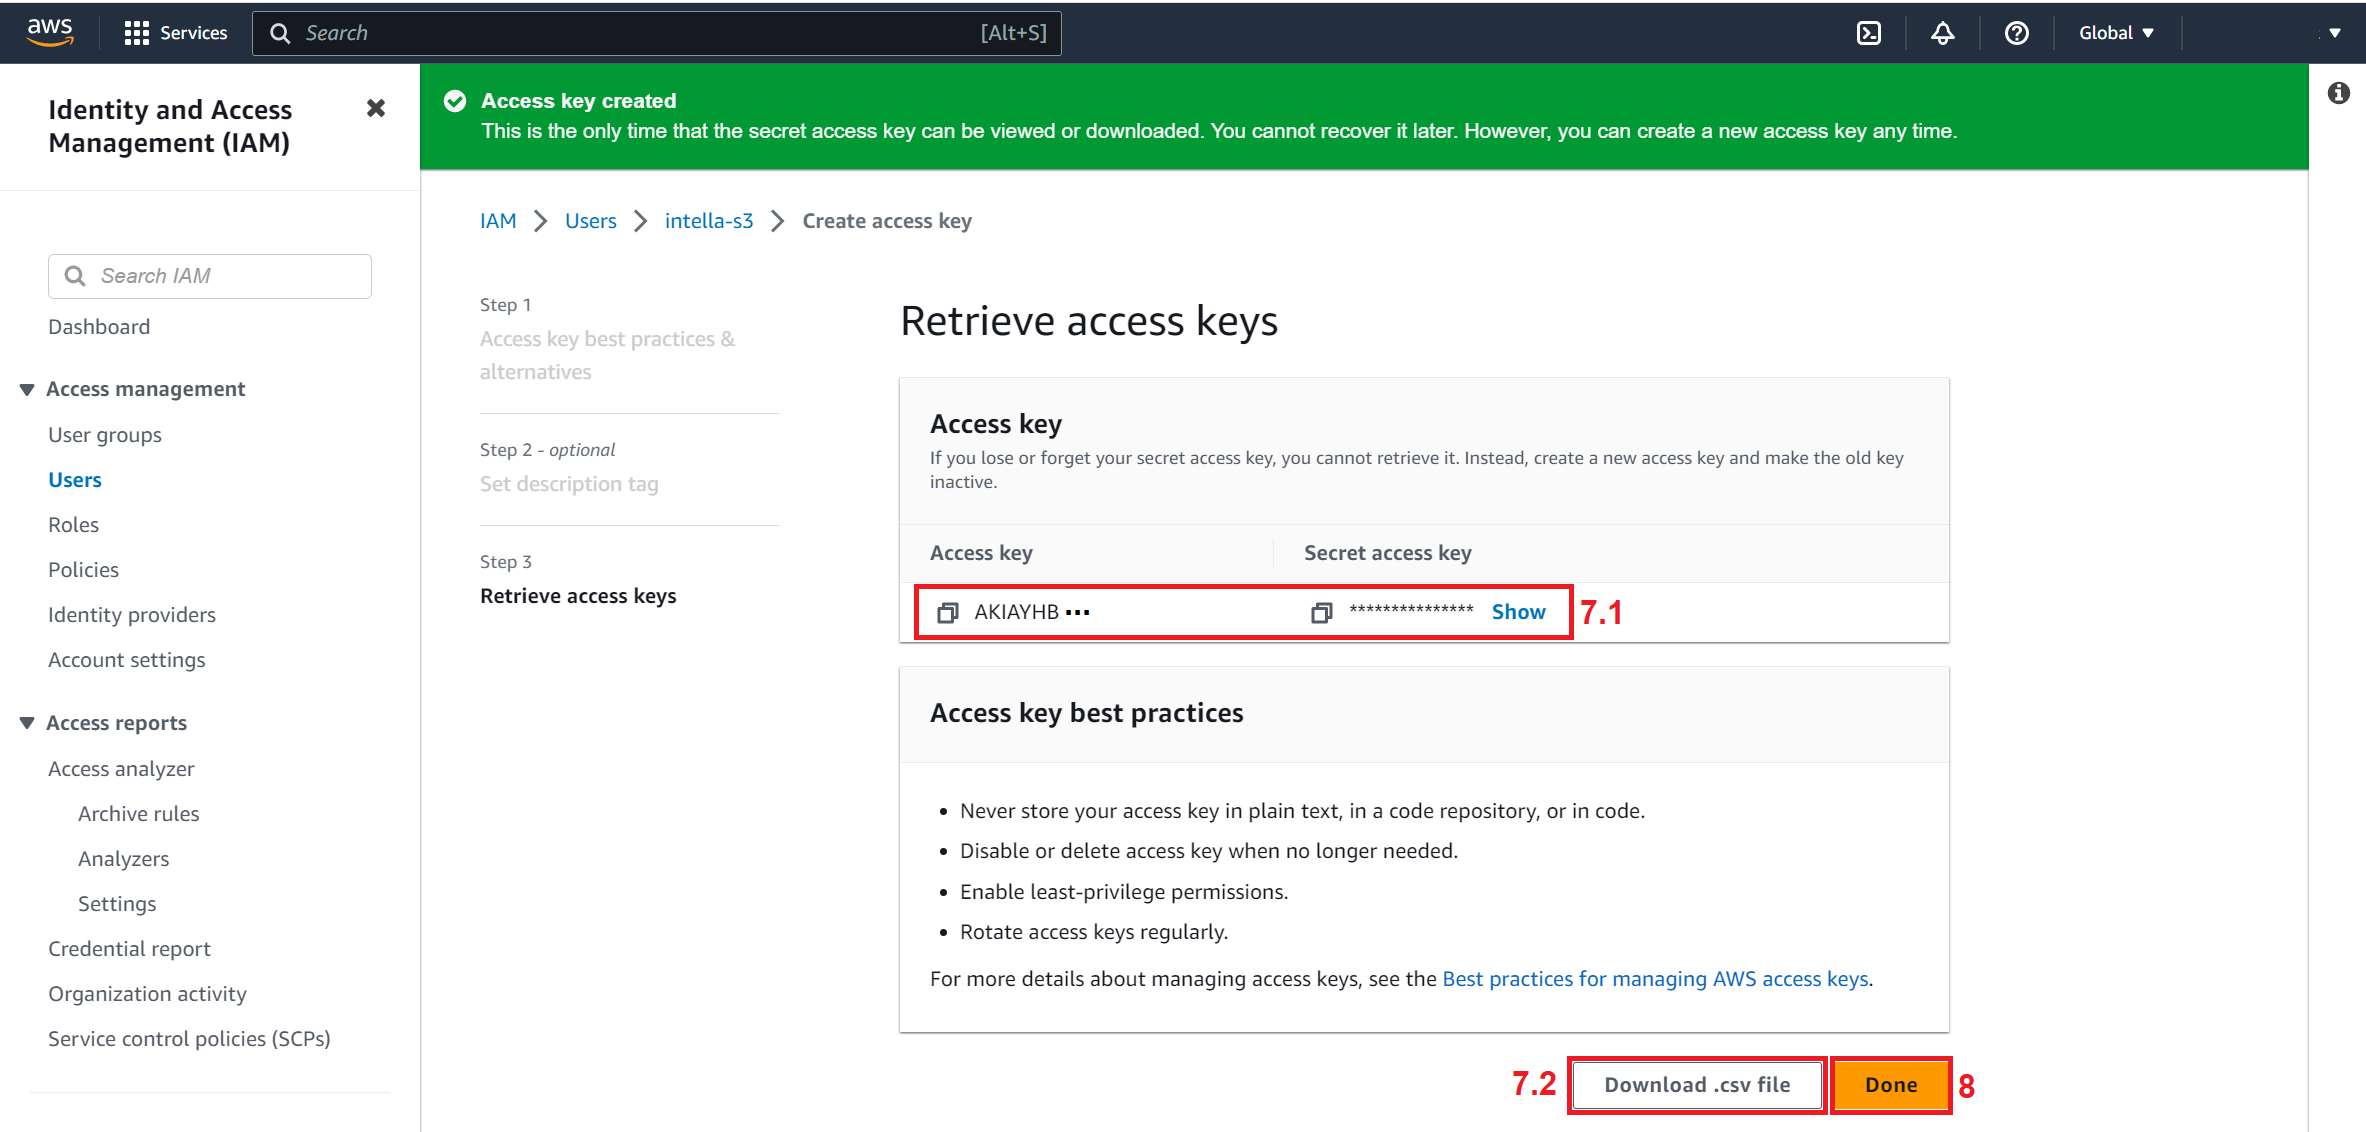The width and height of the screenshot is (2366, 1132).
Task: Open the info panel icon
Action: pos(2338,93)
